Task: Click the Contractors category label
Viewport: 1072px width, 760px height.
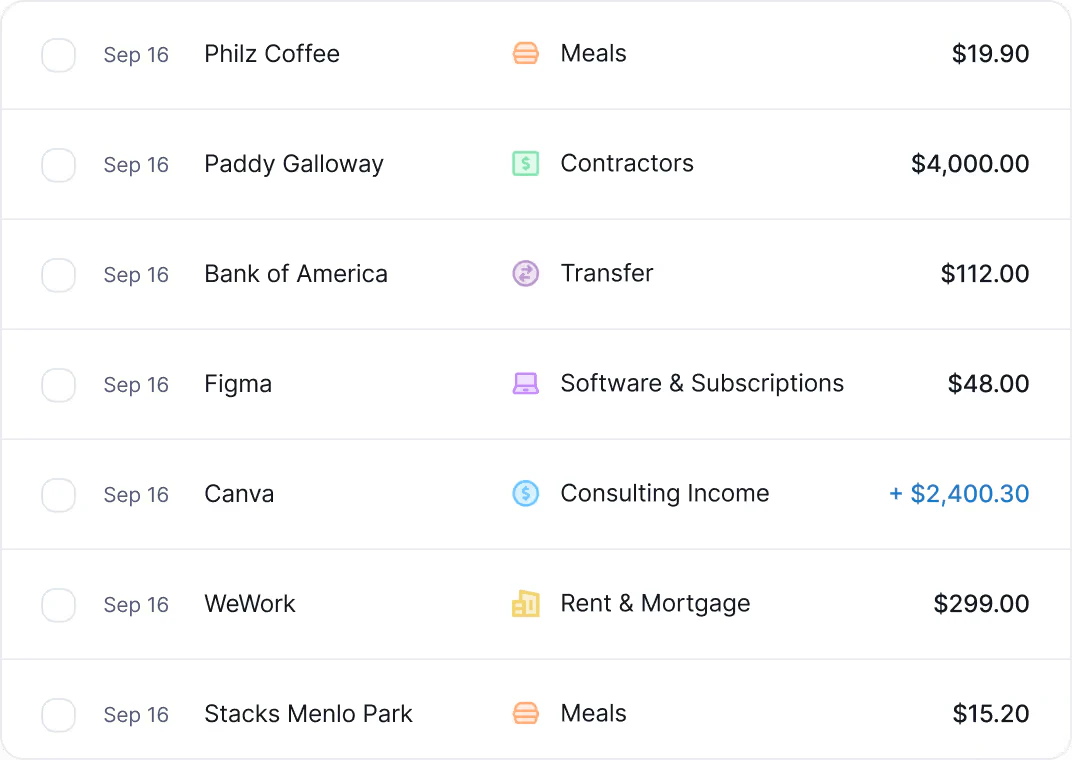Action: click(x=627, y=164)
